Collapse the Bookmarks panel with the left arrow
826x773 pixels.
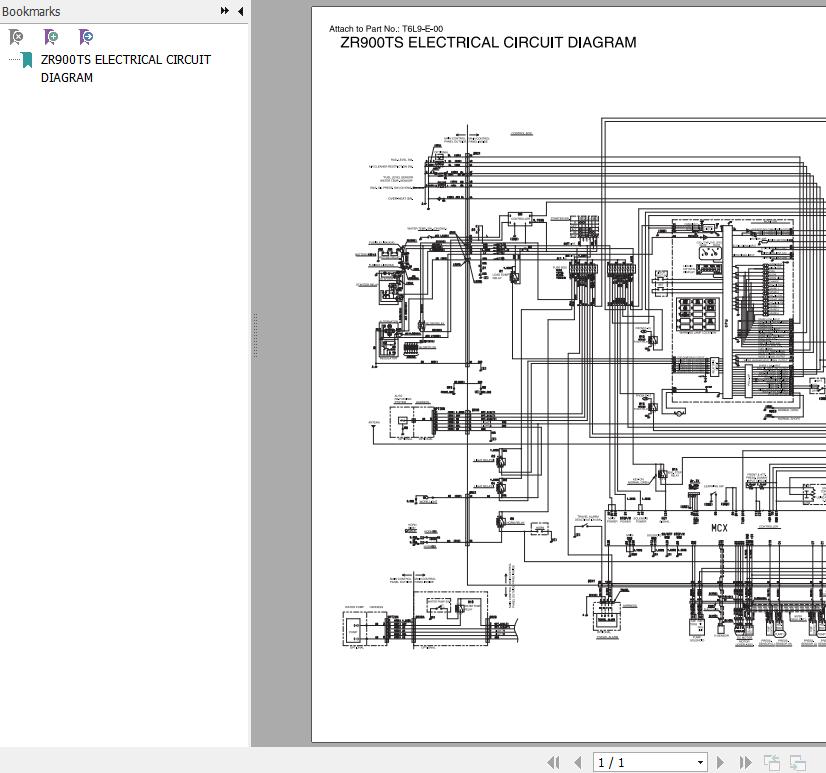(240, 11)
